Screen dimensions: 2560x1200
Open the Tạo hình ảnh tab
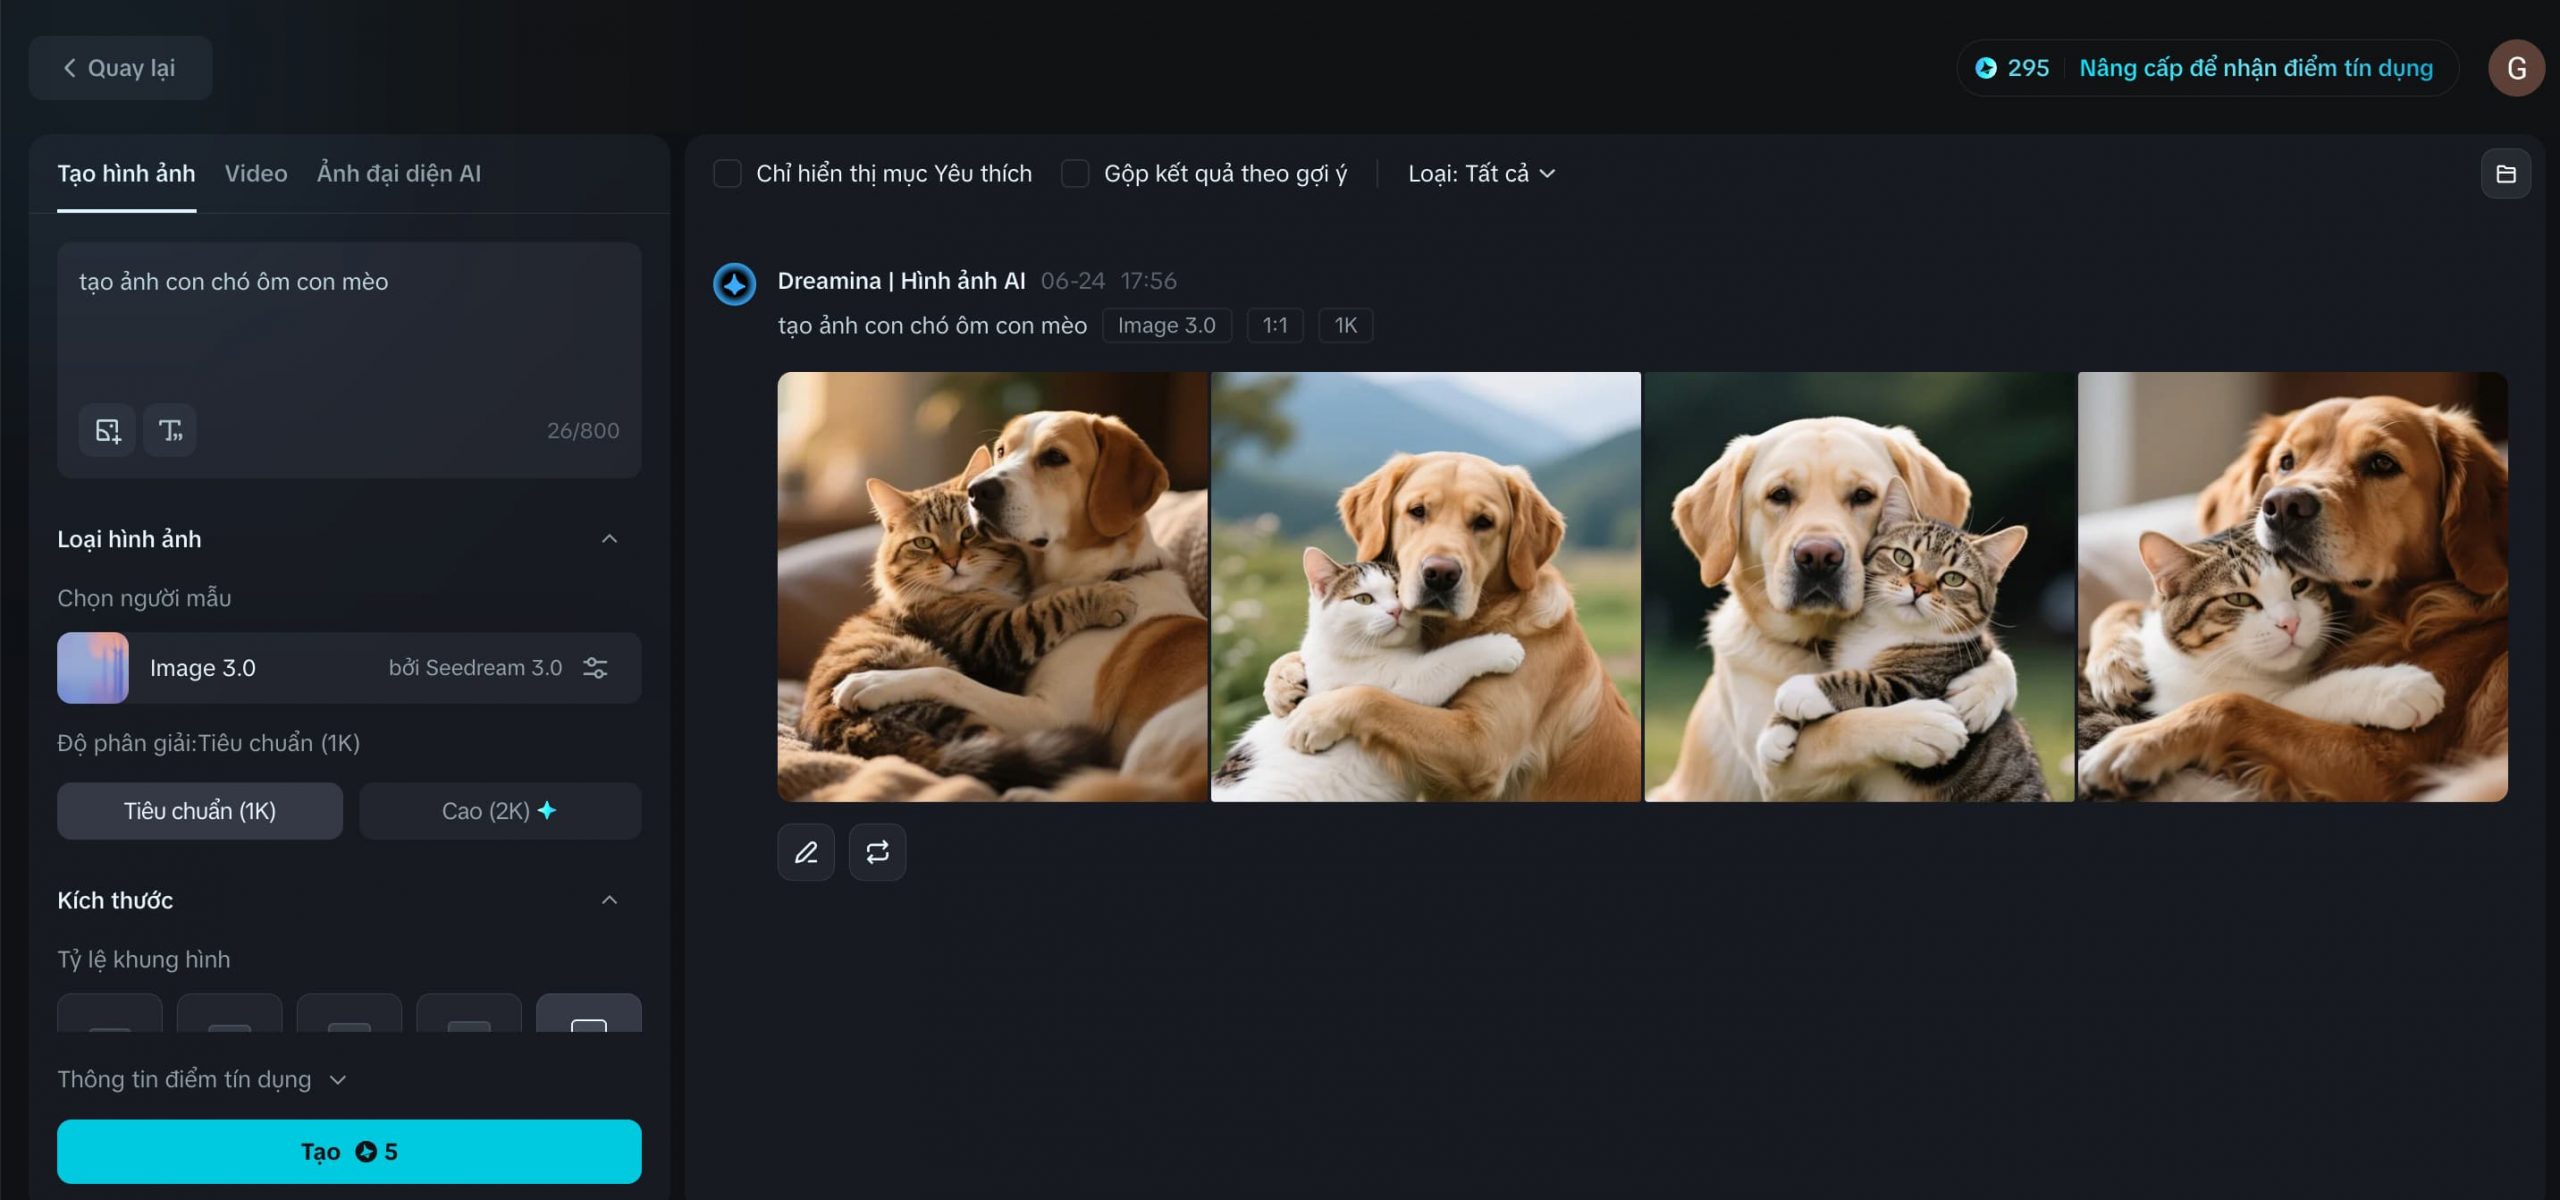point(126,173)
